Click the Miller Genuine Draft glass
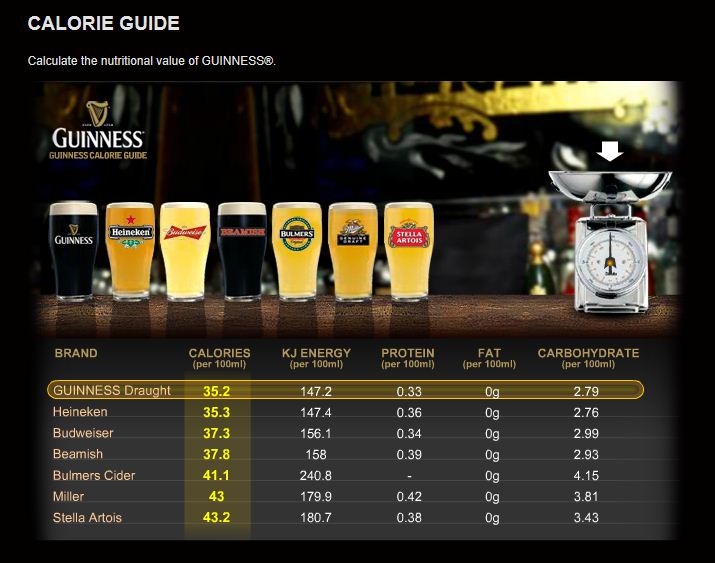The image size is (715, 563). 354,253
